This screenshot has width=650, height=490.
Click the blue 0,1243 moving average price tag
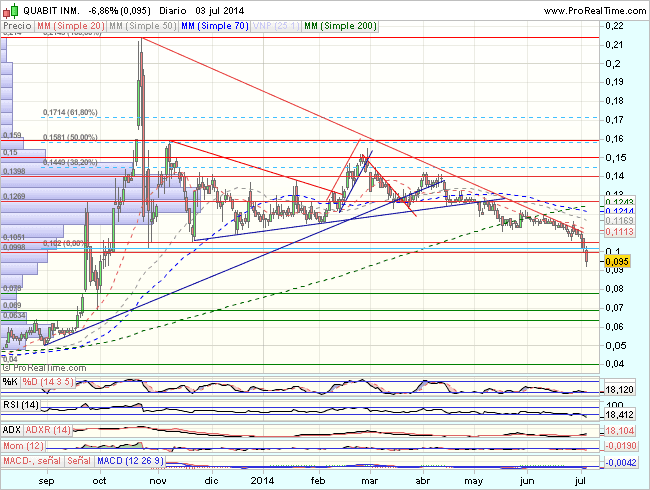point(622,203)
